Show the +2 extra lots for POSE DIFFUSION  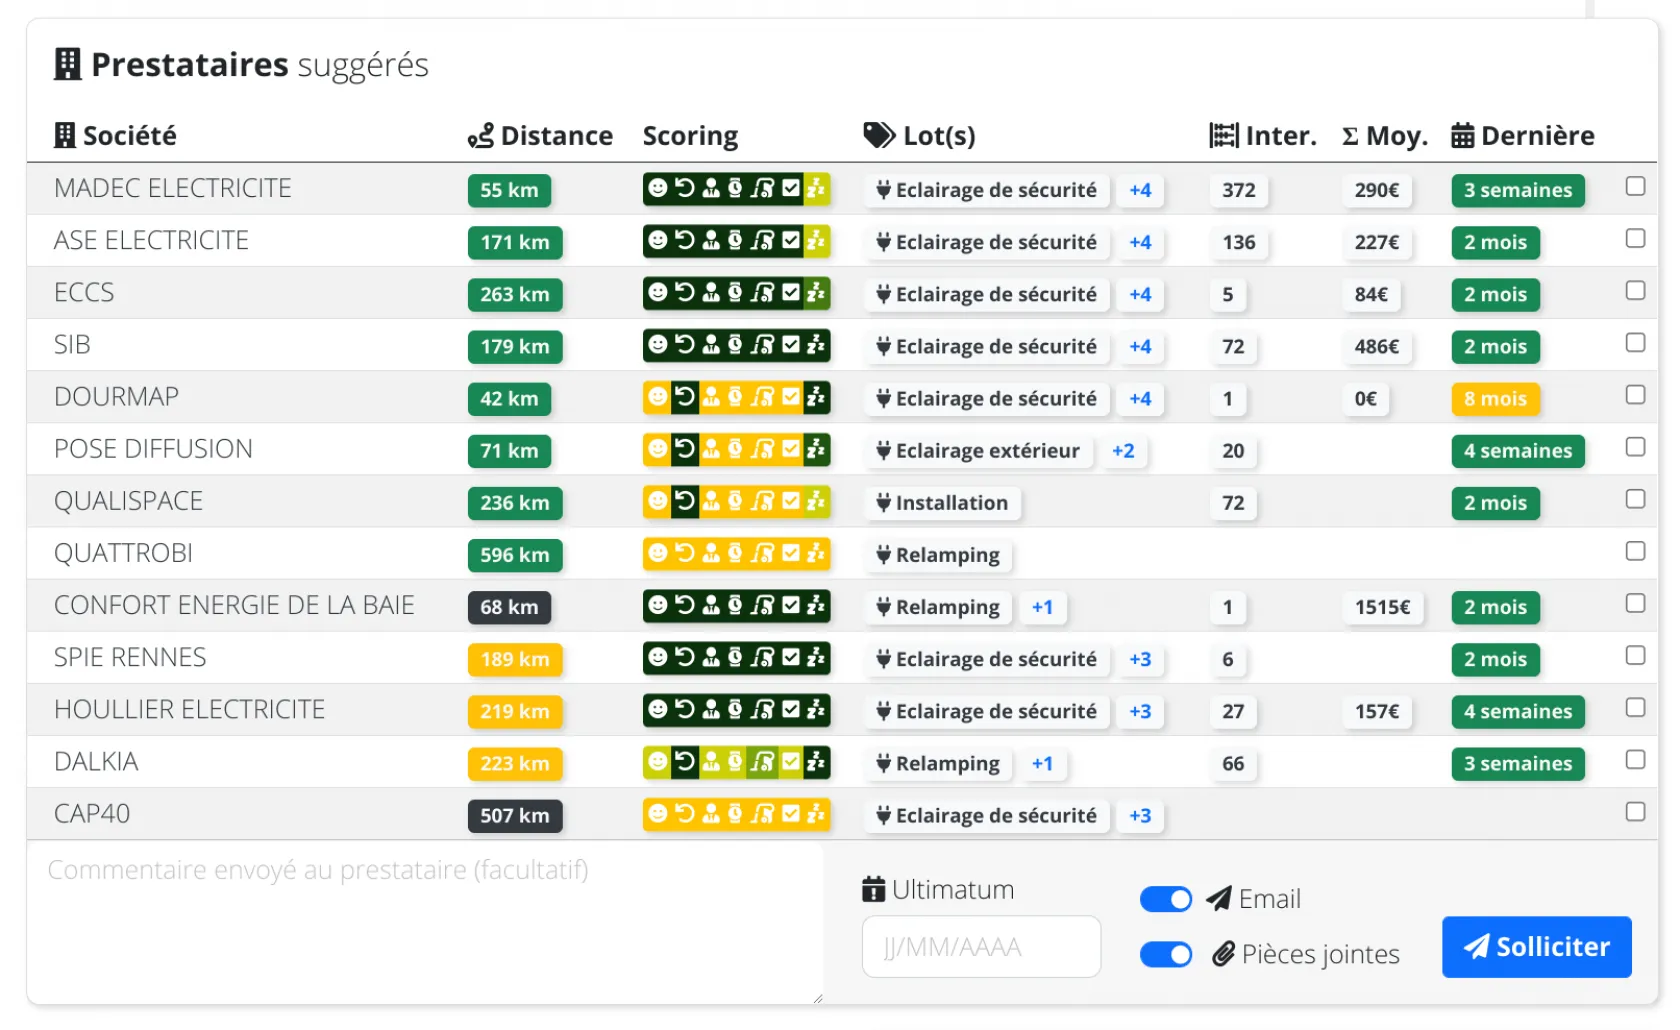1123,451
